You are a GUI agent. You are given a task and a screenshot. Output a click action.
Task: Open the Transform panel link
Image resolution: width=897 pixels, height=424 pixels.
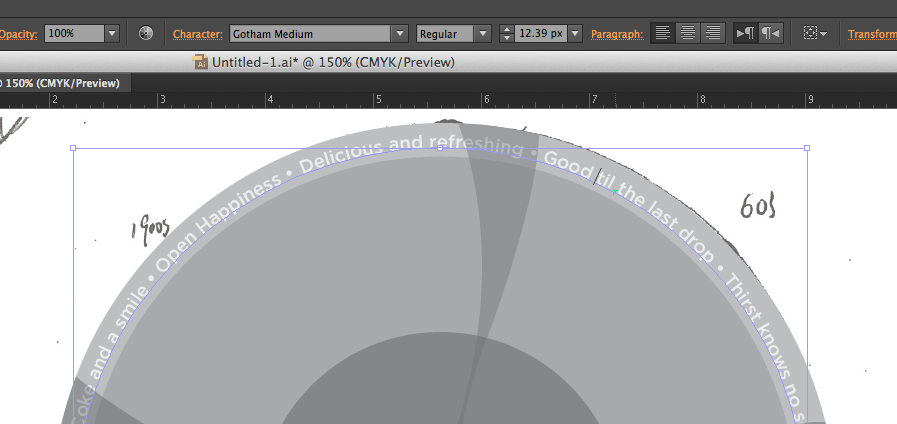[x=872, y=34]
